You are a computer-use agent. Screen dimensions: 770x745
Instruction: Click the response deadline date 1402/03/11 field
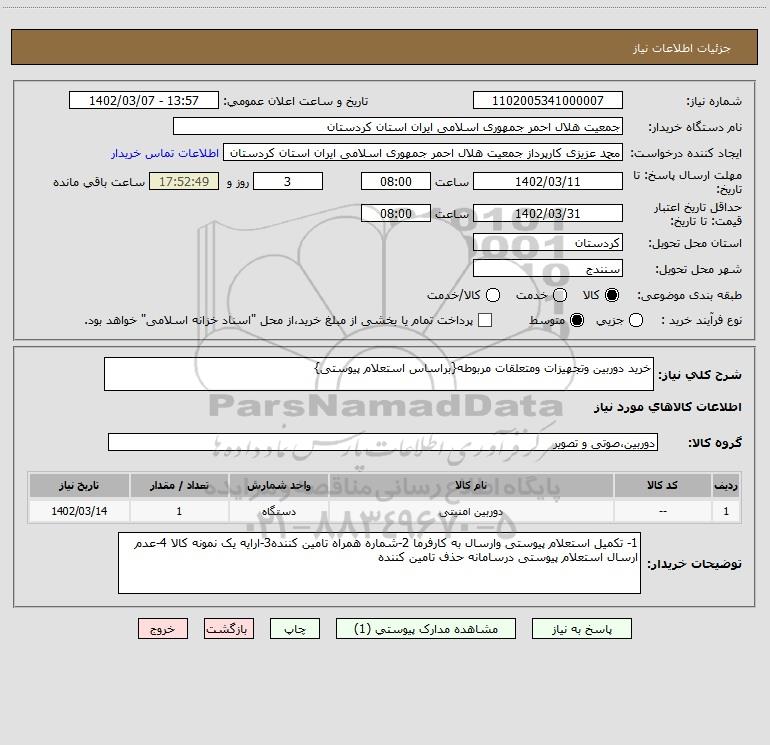coord(548,182)
